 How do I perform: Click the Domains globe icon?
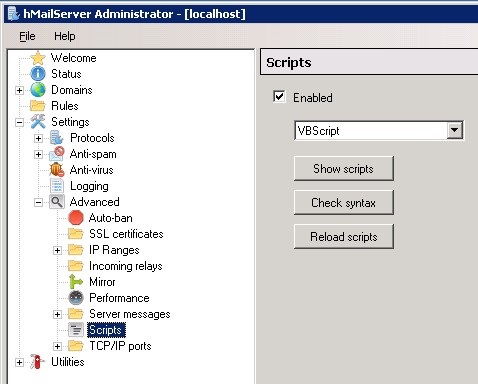[38, 90]
